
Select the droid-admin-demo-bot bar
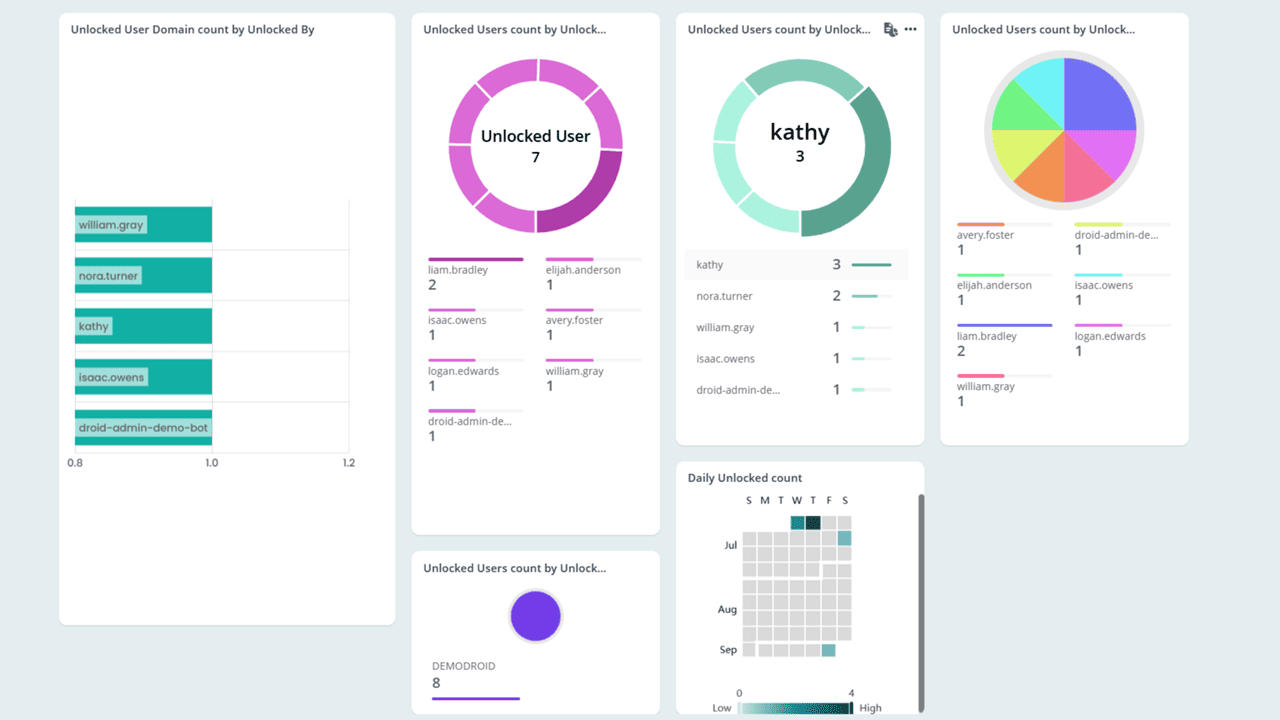tap(143, 428)
